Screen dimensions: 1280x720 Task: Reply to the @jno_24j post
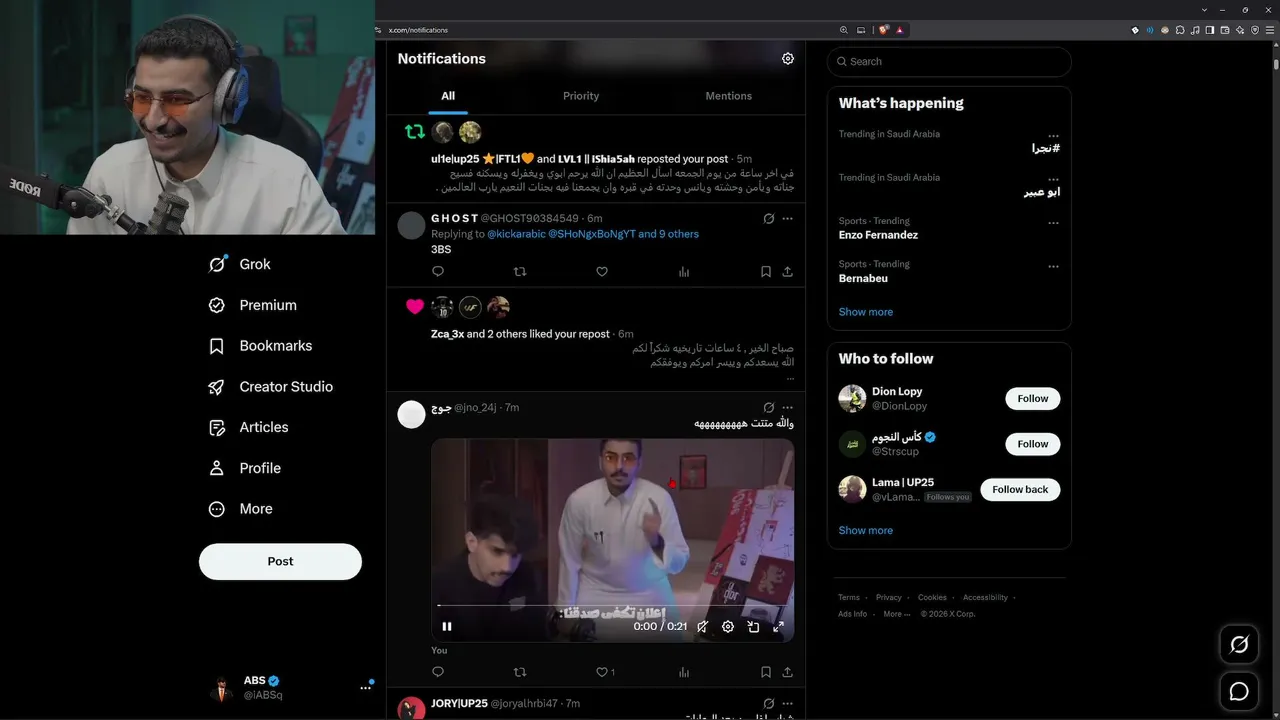click(438, 672)
